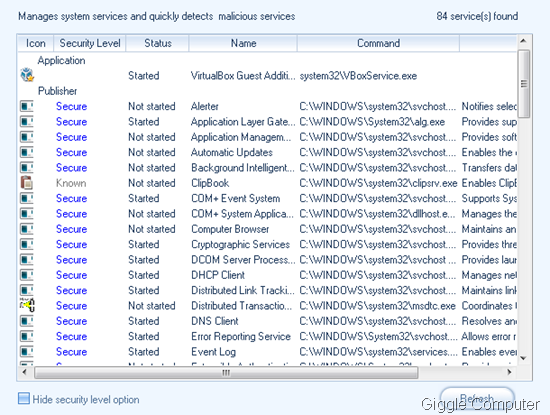This screenshot has width=550, height=415.
Task: Select the Application Layer Gate... service name
Action: (243, 121)
